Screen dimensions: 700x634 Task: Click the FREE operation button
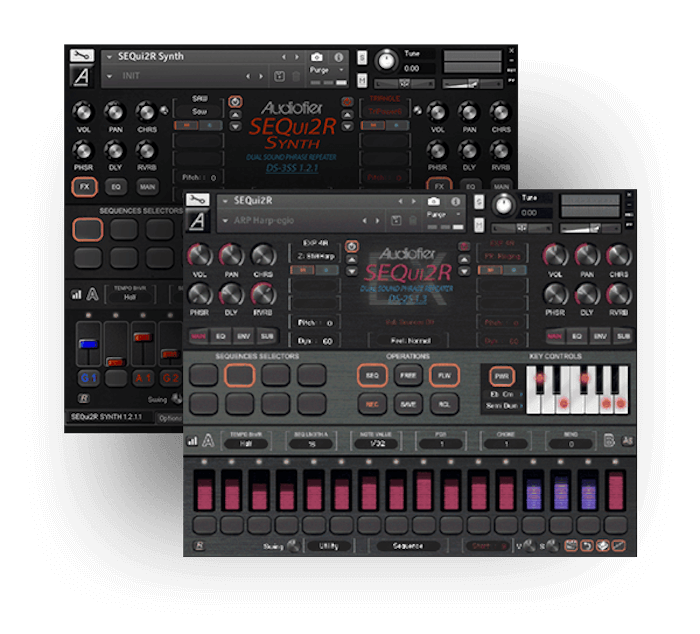408,376
